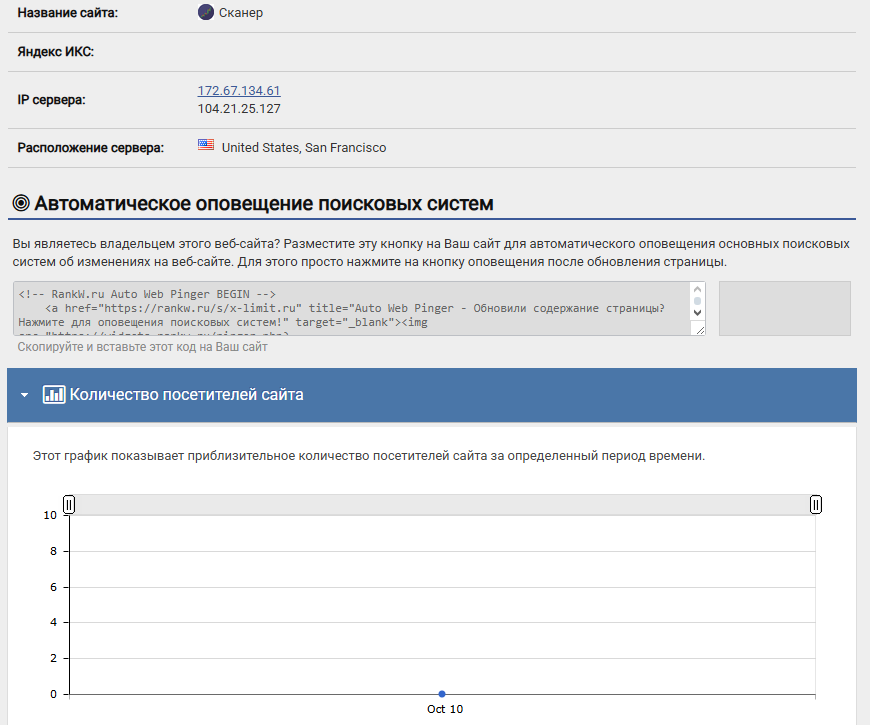Click the Количество посетителей сайта header title

click(186, 395)
